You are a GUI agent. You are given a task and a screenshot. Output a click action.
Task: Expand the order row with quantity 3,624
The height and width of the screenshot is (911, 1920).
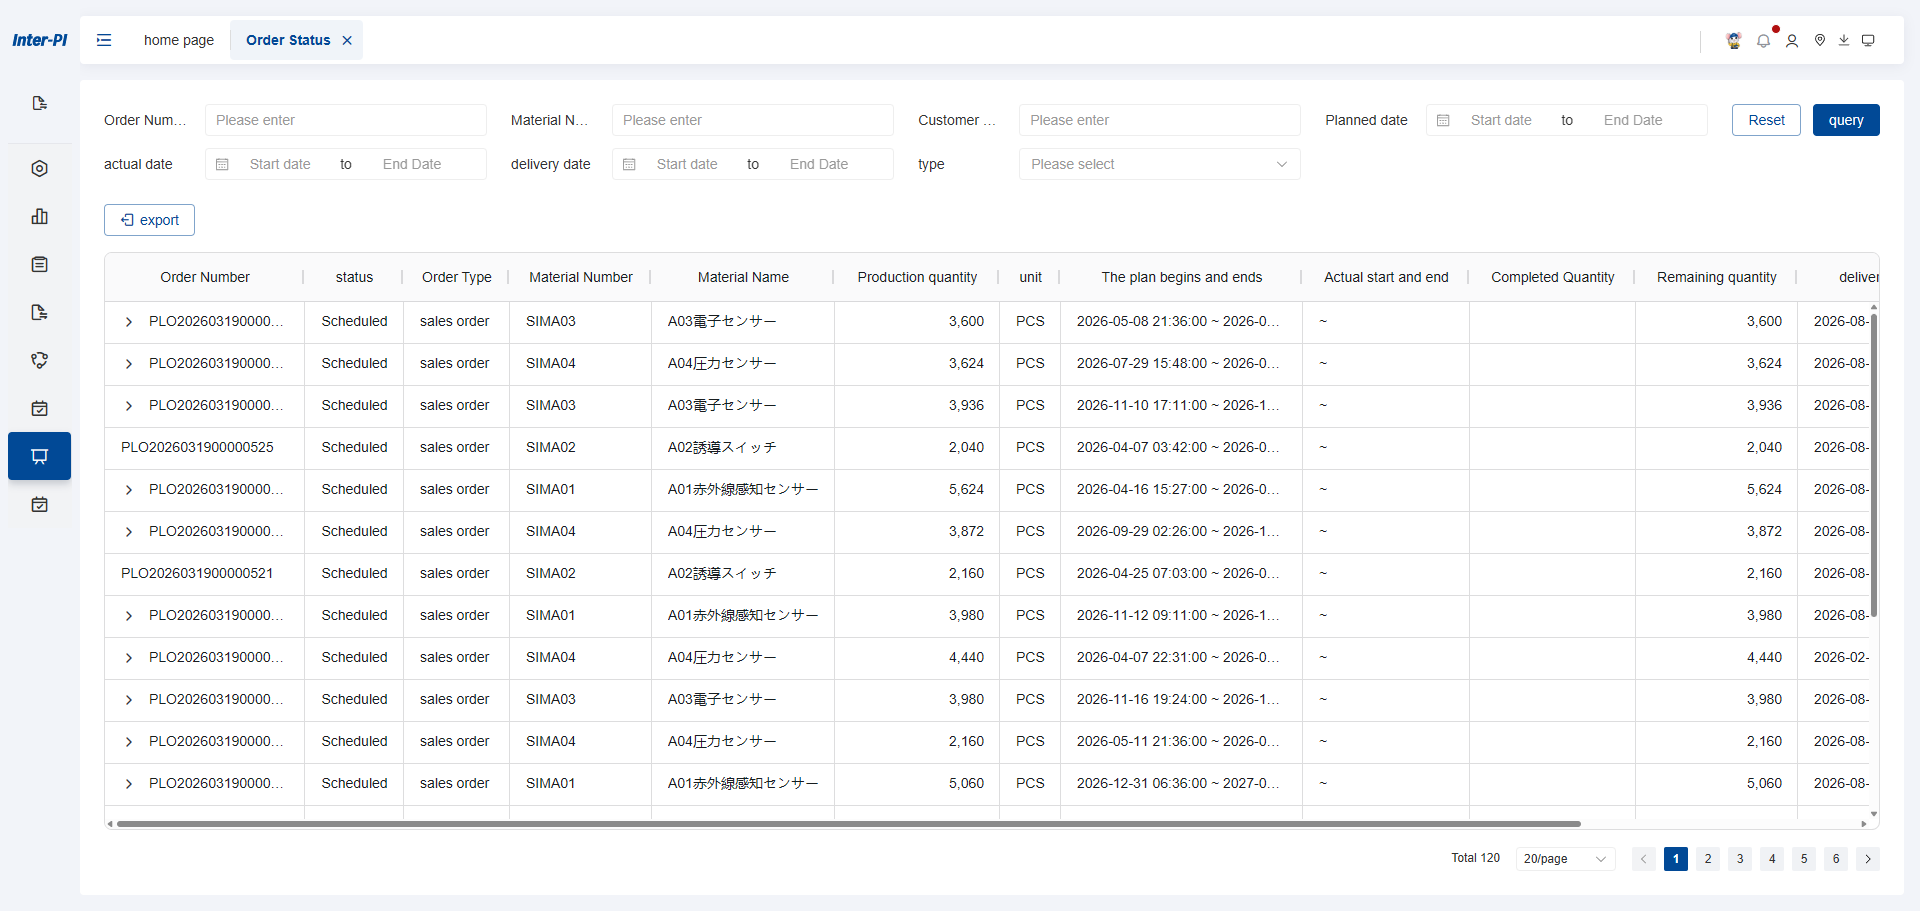coord(129,364)
